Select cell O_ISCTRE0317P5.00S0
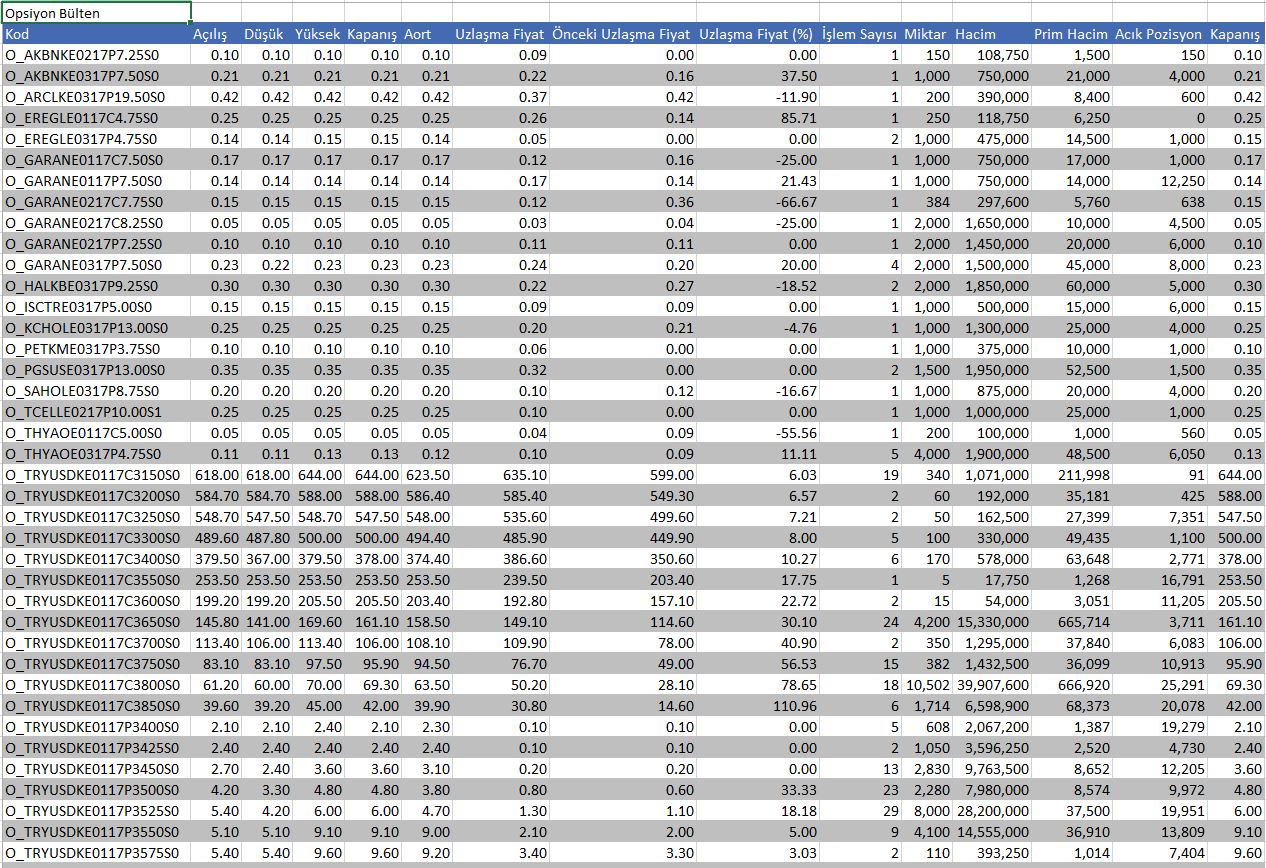This screenshot has width=1266, height=868. tap(96, 307)
